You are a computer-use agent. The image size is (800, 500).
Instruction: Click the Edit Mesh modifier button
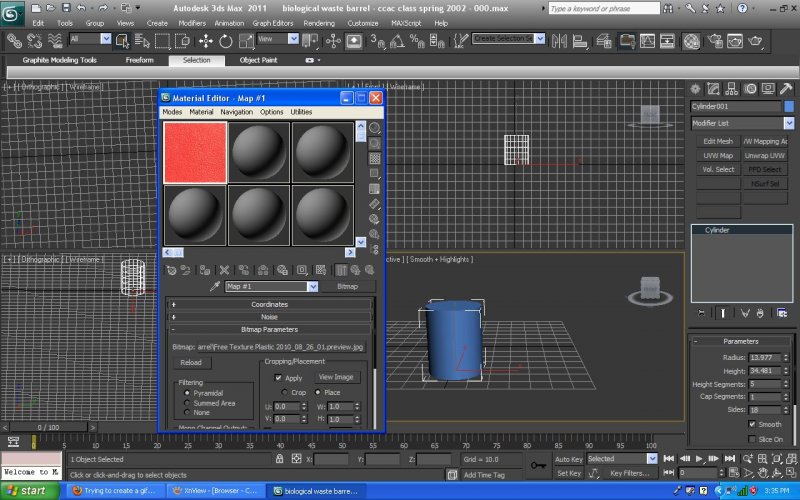click(718, 141)
